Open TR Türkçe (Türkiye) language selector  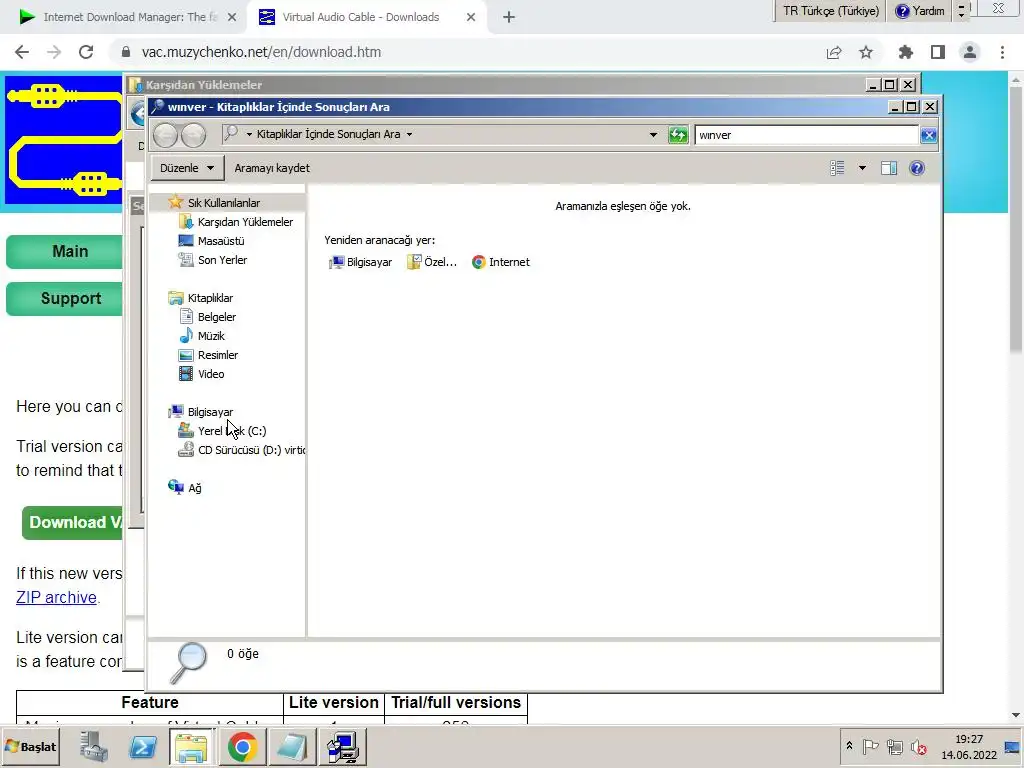coord(830,10)
